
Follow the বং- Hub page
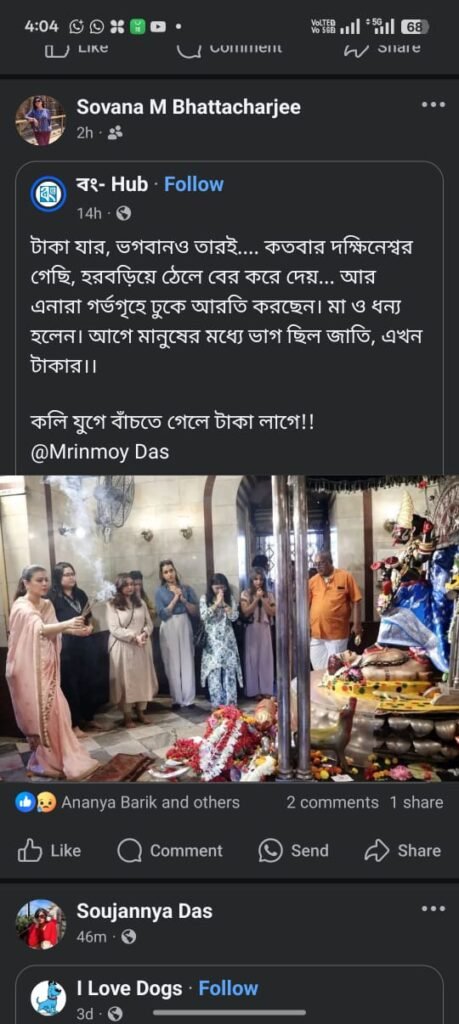(194, 184)
